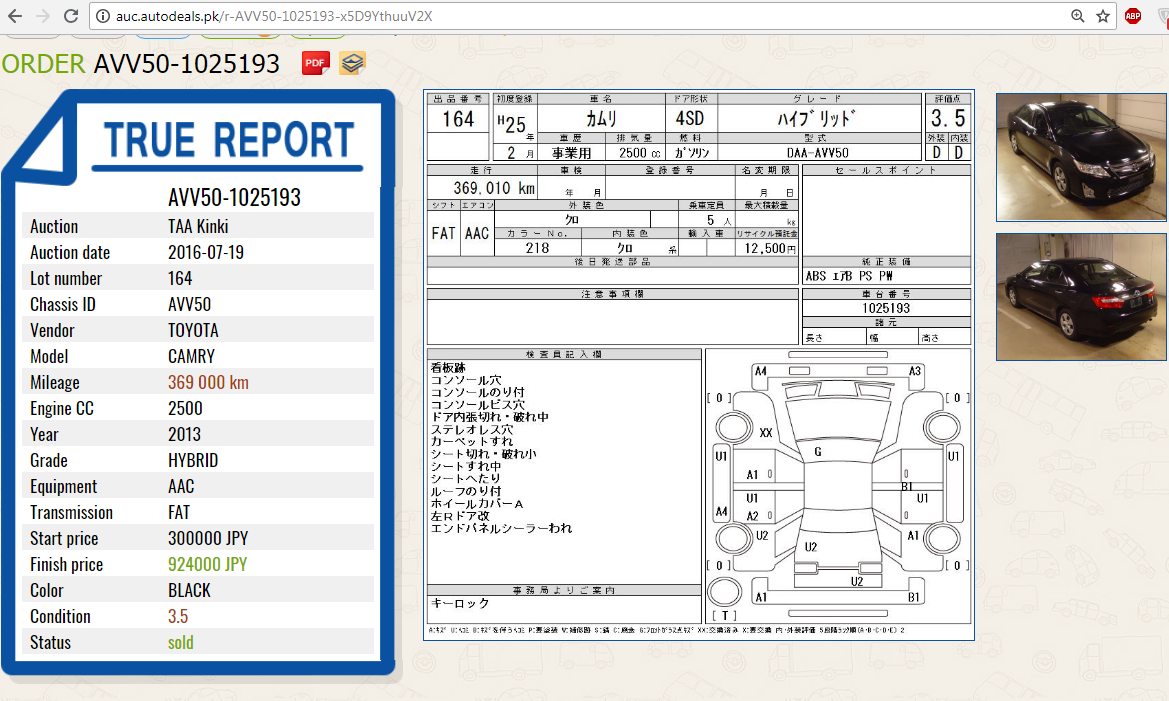
Task: Click the 369,010 km odometer reading on sheet
Action: pos(494,188)
